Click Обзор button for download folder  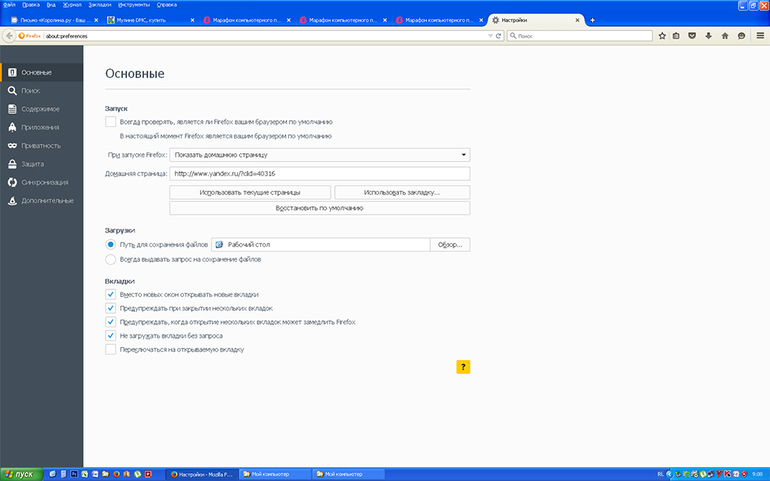point(450,245)
